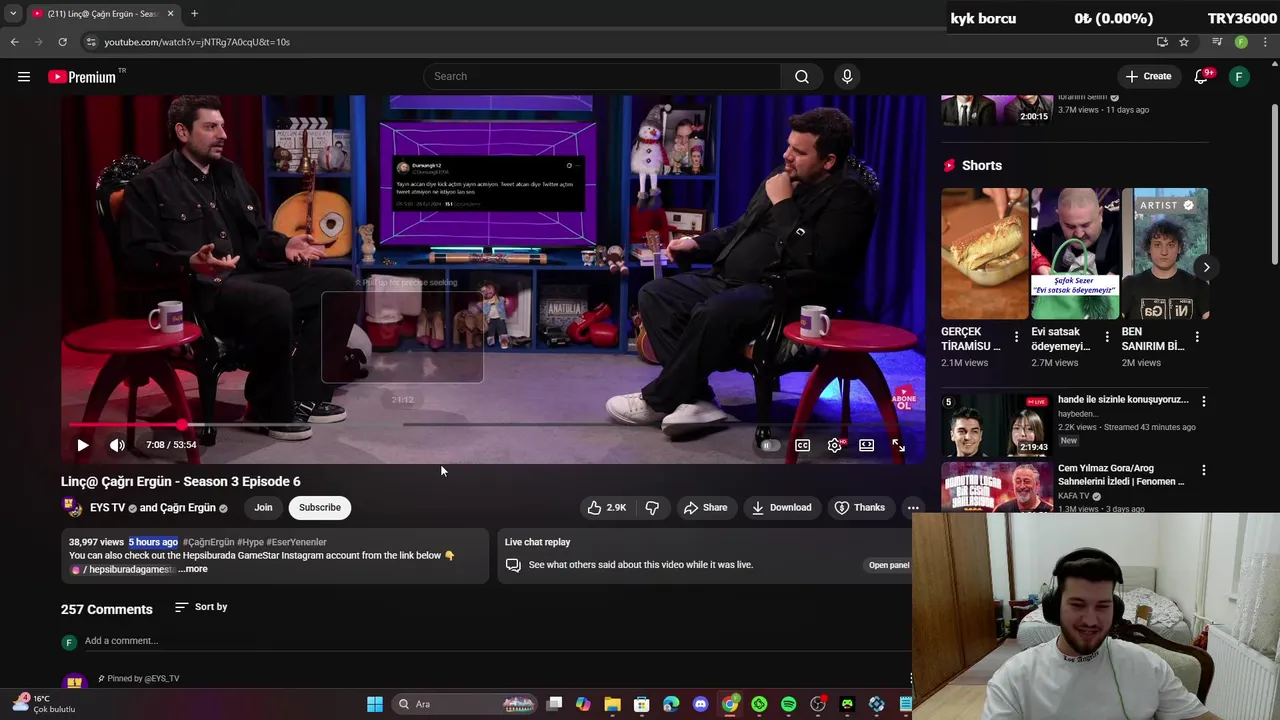
Task: Open Chrome three-dot menu
Action: click(1265, 42)
